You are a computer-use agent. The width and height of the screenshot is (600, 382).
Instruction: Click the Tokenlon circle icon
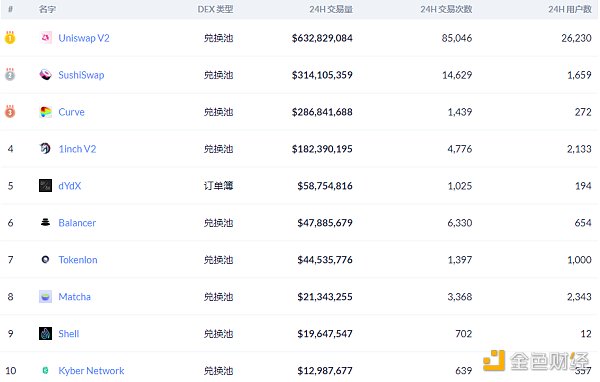46,260
